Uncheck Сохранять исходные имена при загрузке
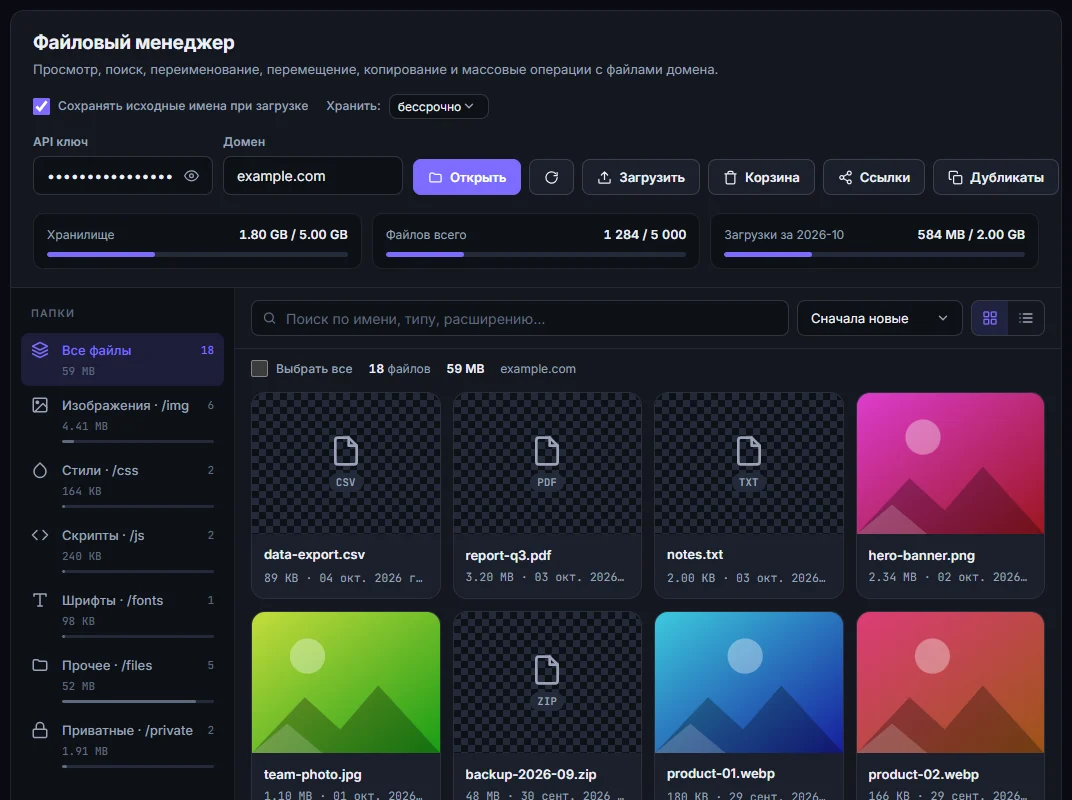The image size is (1072, 800). pyautogui.click(x=42, y=106)
